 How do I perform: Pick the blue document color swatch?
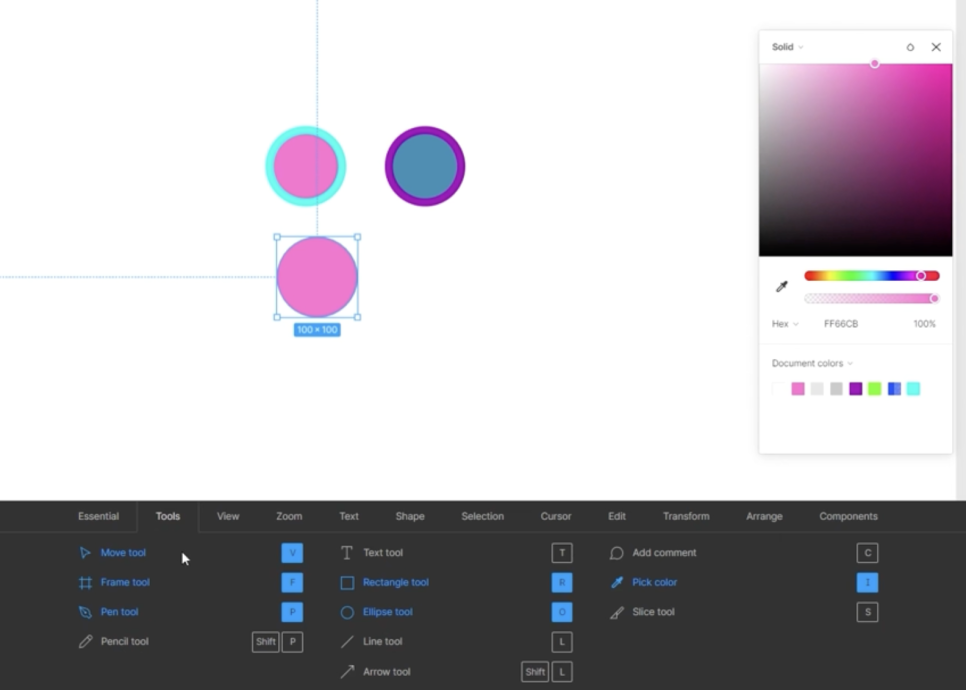894,389
